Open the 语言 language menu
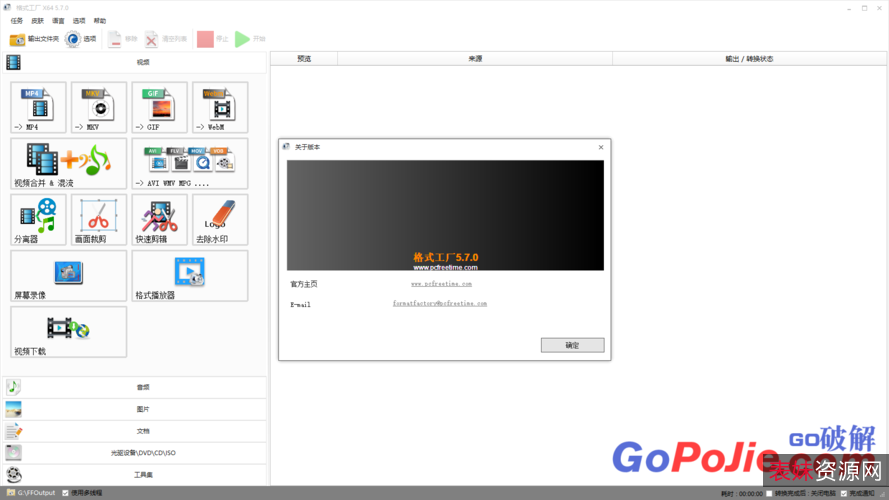 point(58,21)
